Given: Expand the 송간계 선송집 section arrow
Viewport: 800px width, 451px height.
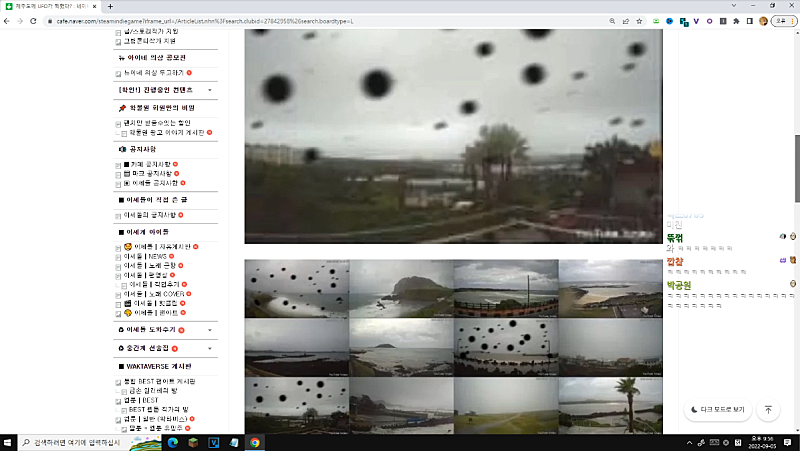Looking at the screenshot, I should [210, 348].
